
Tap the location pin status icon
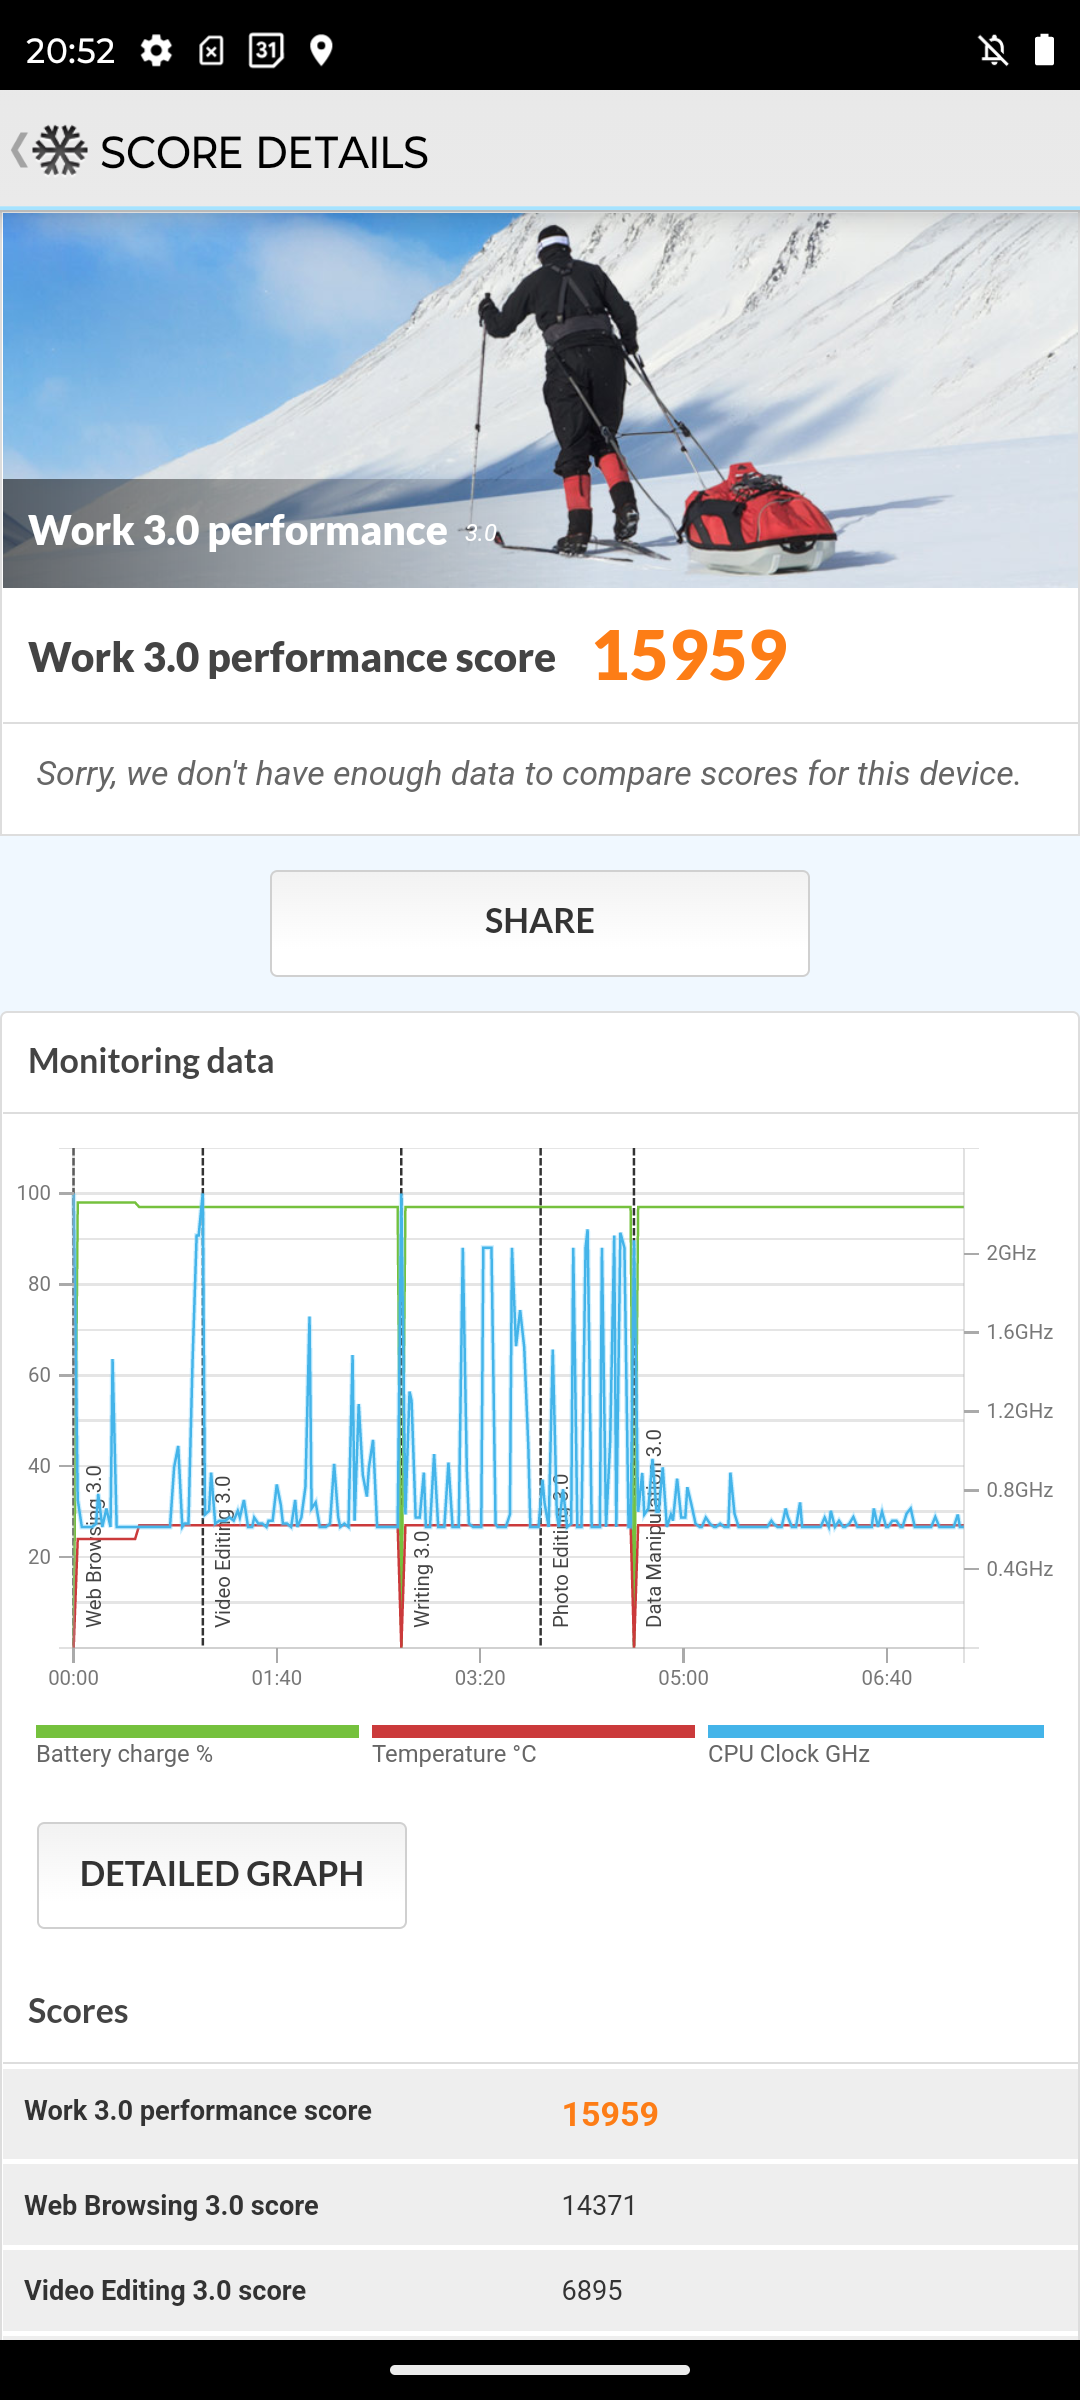[x=321, y=50]
